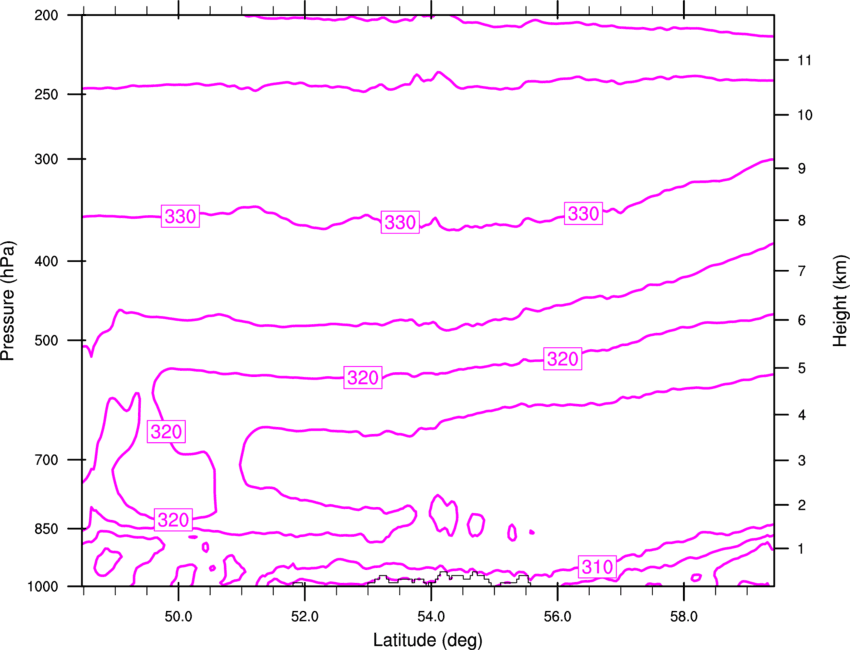Click the 310 contour label
The height and width of the screenshot is (650, 850).
tap(597, 567)
